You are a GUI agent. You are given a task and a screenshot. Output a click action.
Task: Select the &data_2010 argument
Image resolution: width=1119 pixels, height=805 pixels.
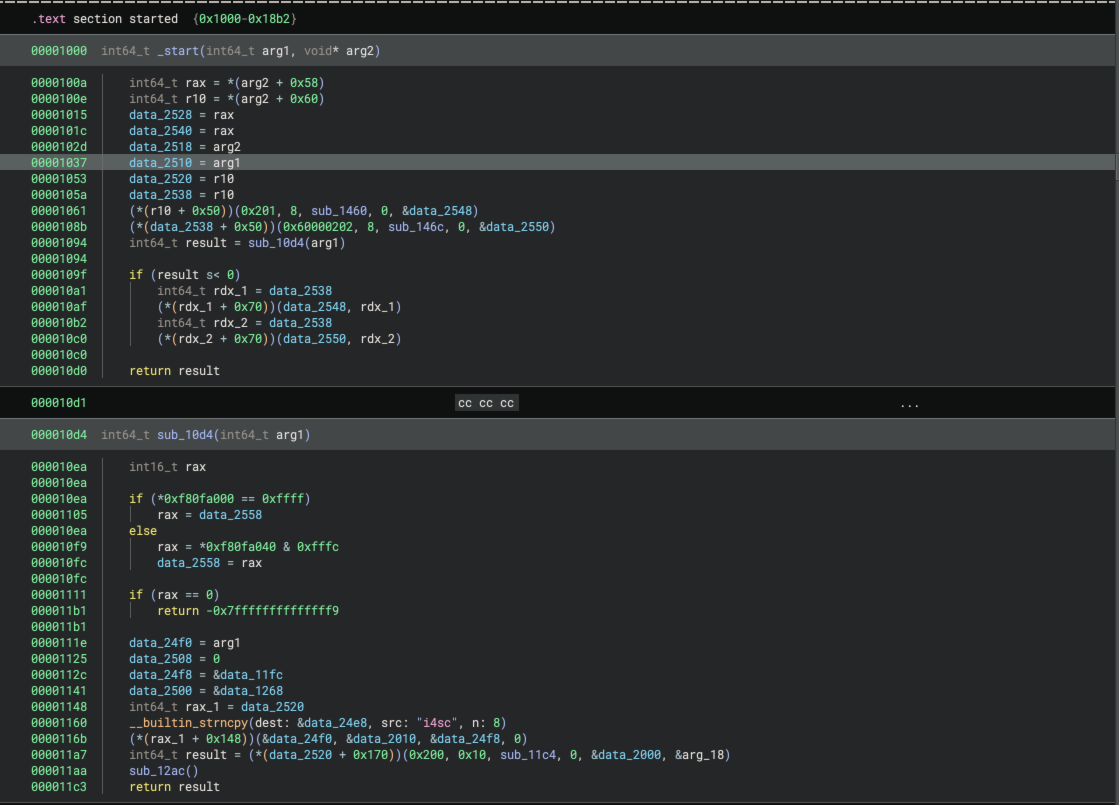[x=381, y=738]
